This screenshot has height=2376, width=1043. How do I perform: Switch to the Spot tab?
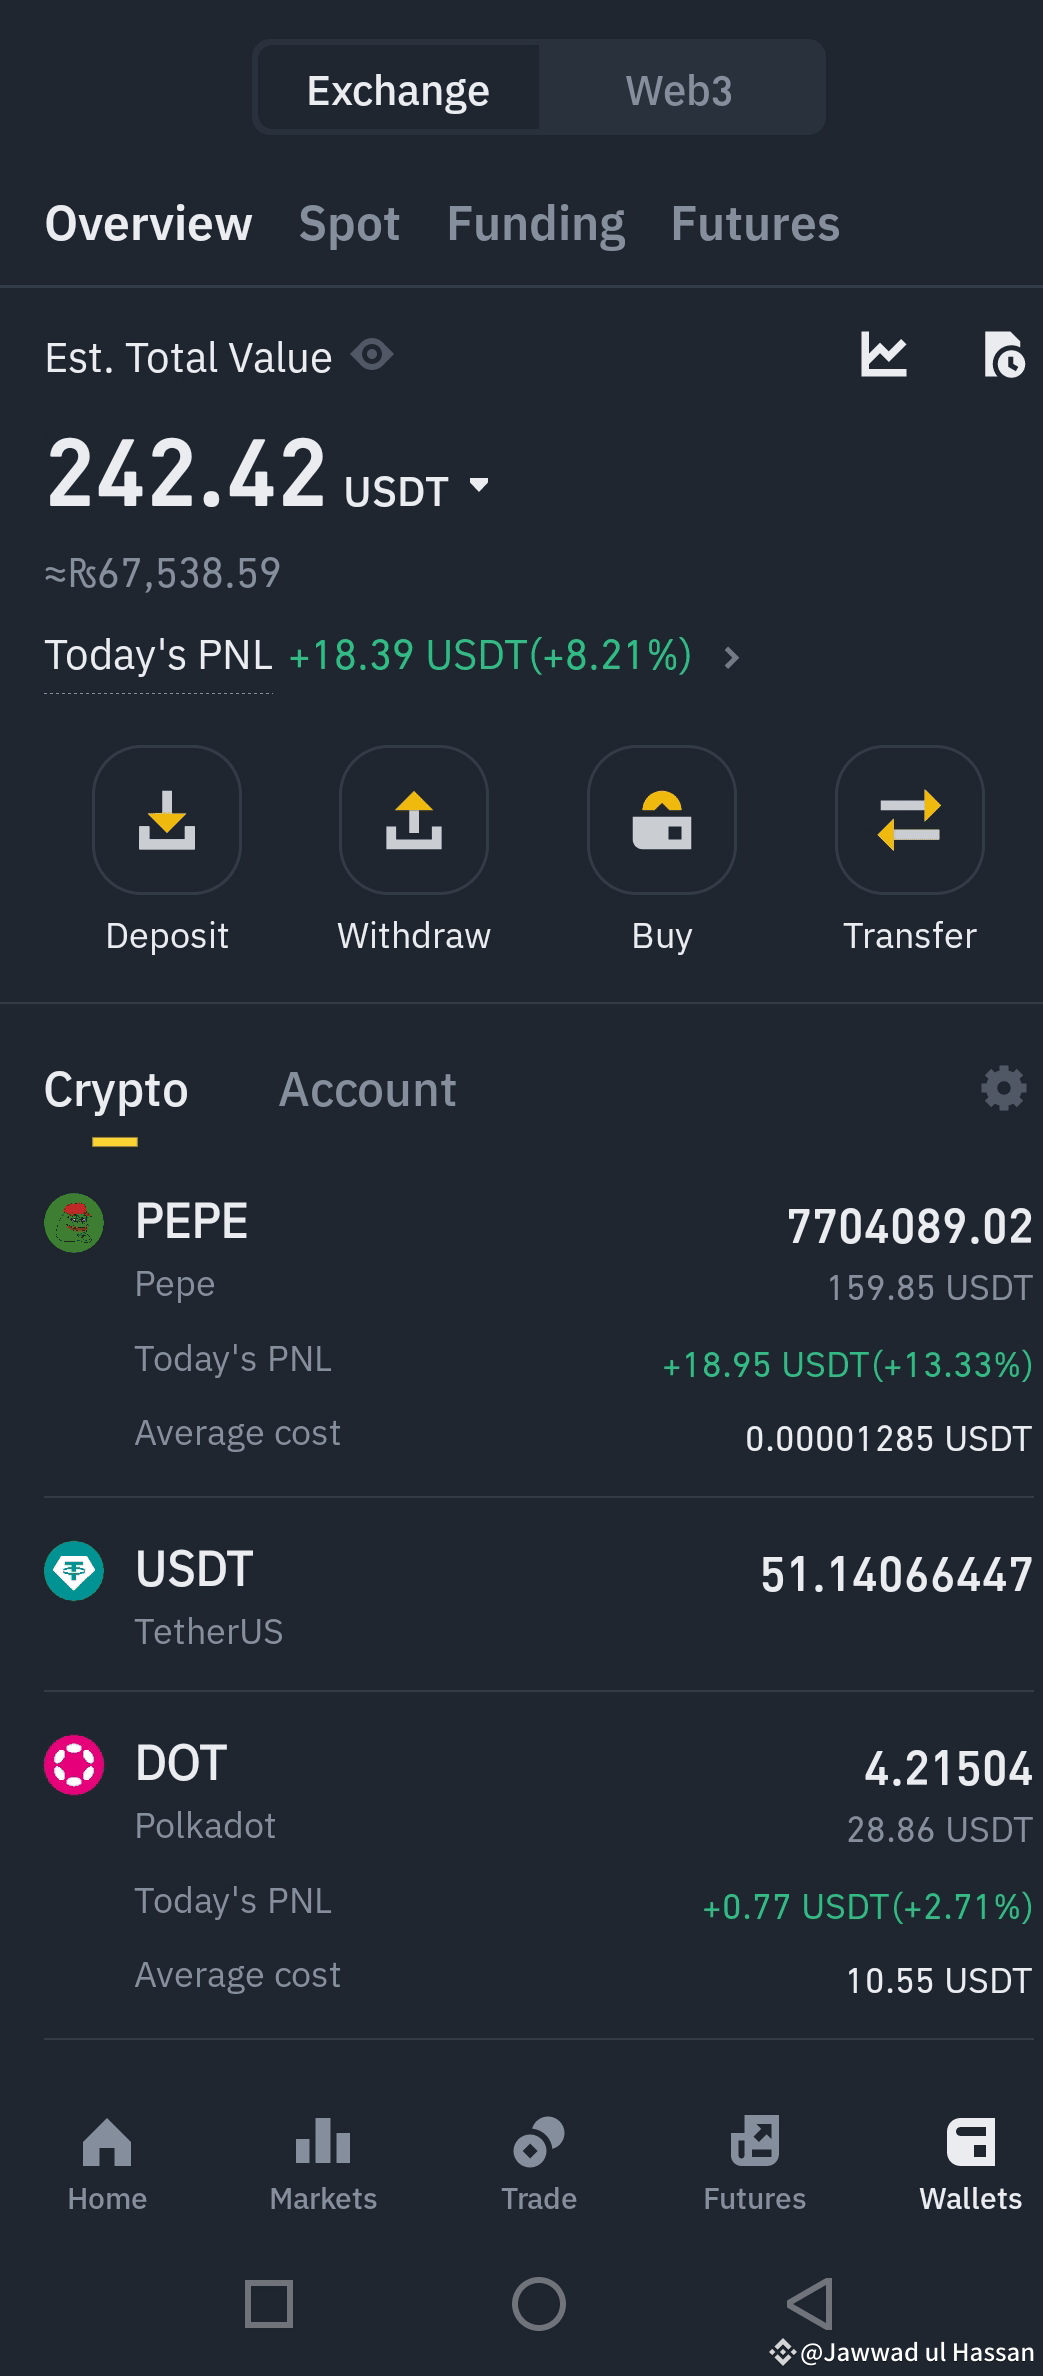tap(349, 223)
